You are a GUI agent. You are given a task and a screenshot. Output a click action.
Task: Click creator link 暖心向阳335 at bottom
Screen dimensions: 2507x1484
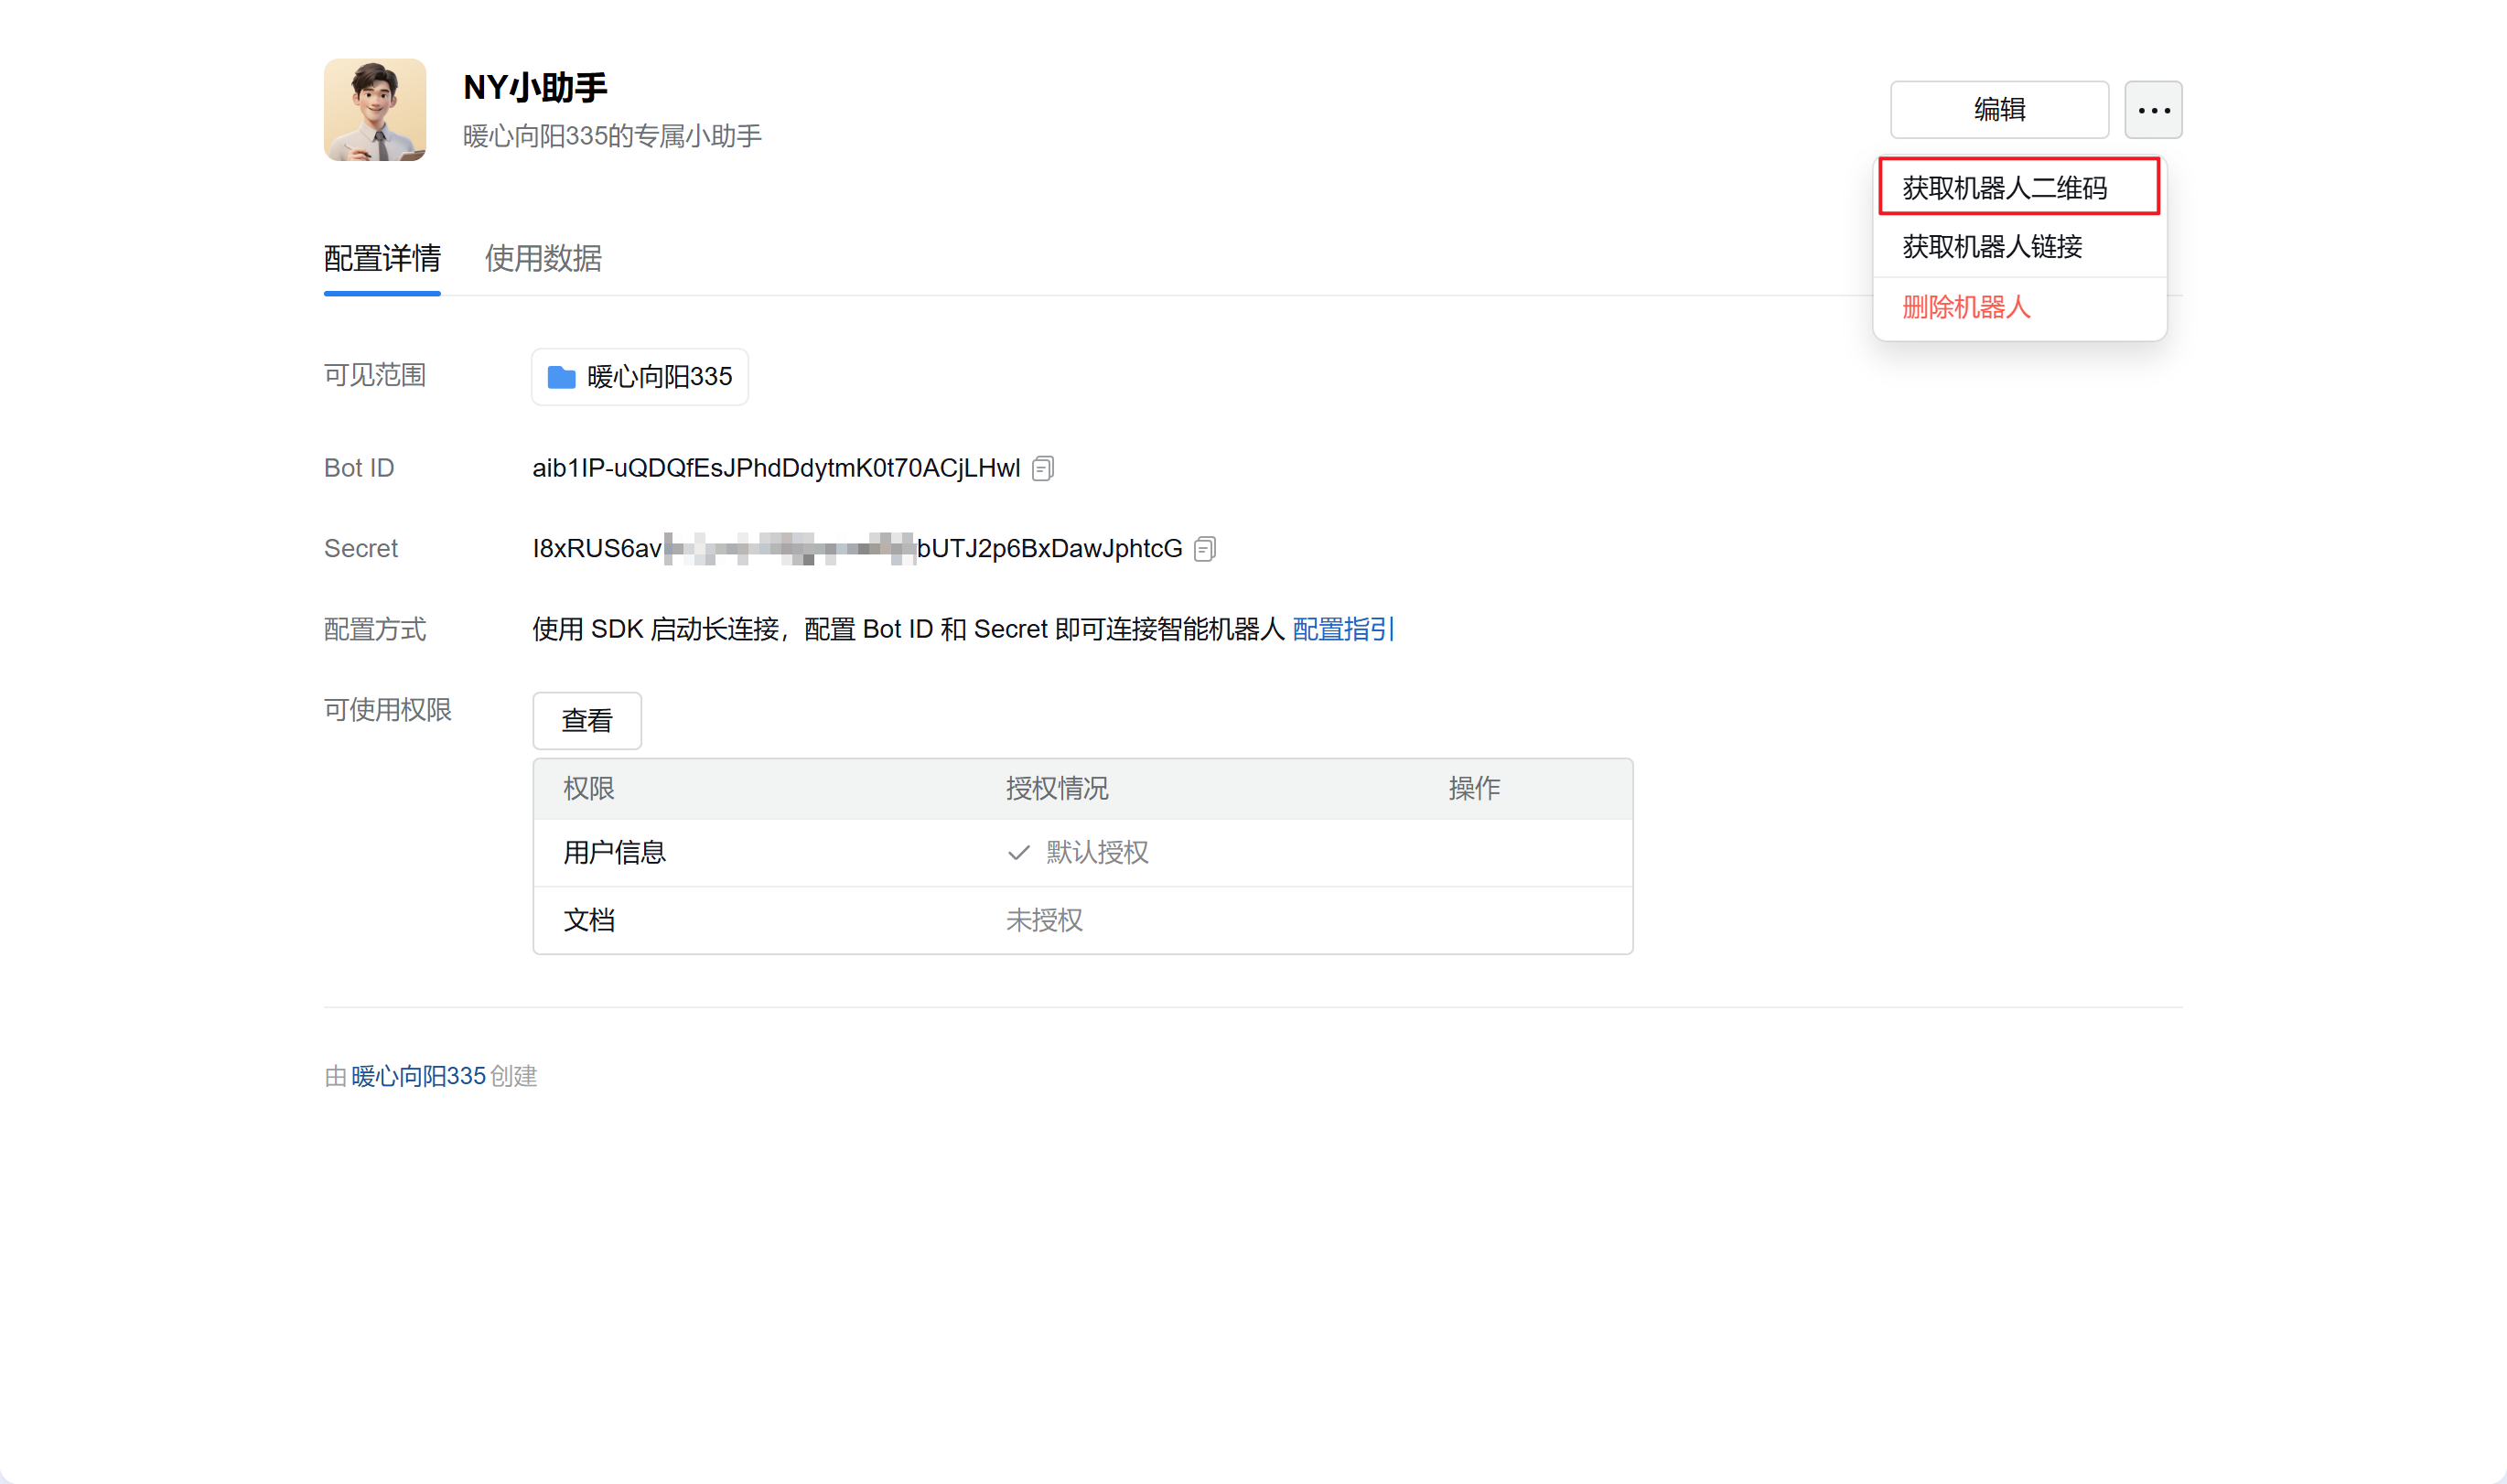click(418, 1076)
